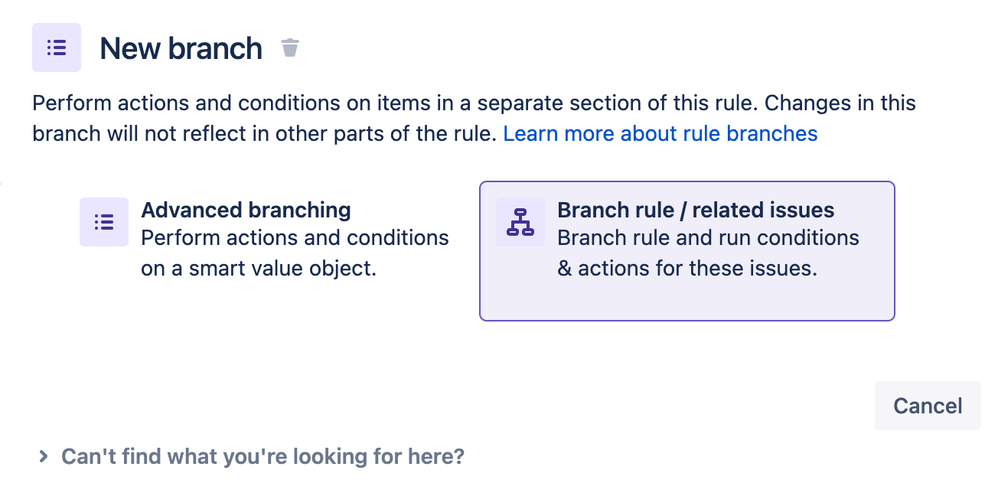998x493 pixels.
Task: Choose the Advanced branching option title
Action: (x=246, y=210)
